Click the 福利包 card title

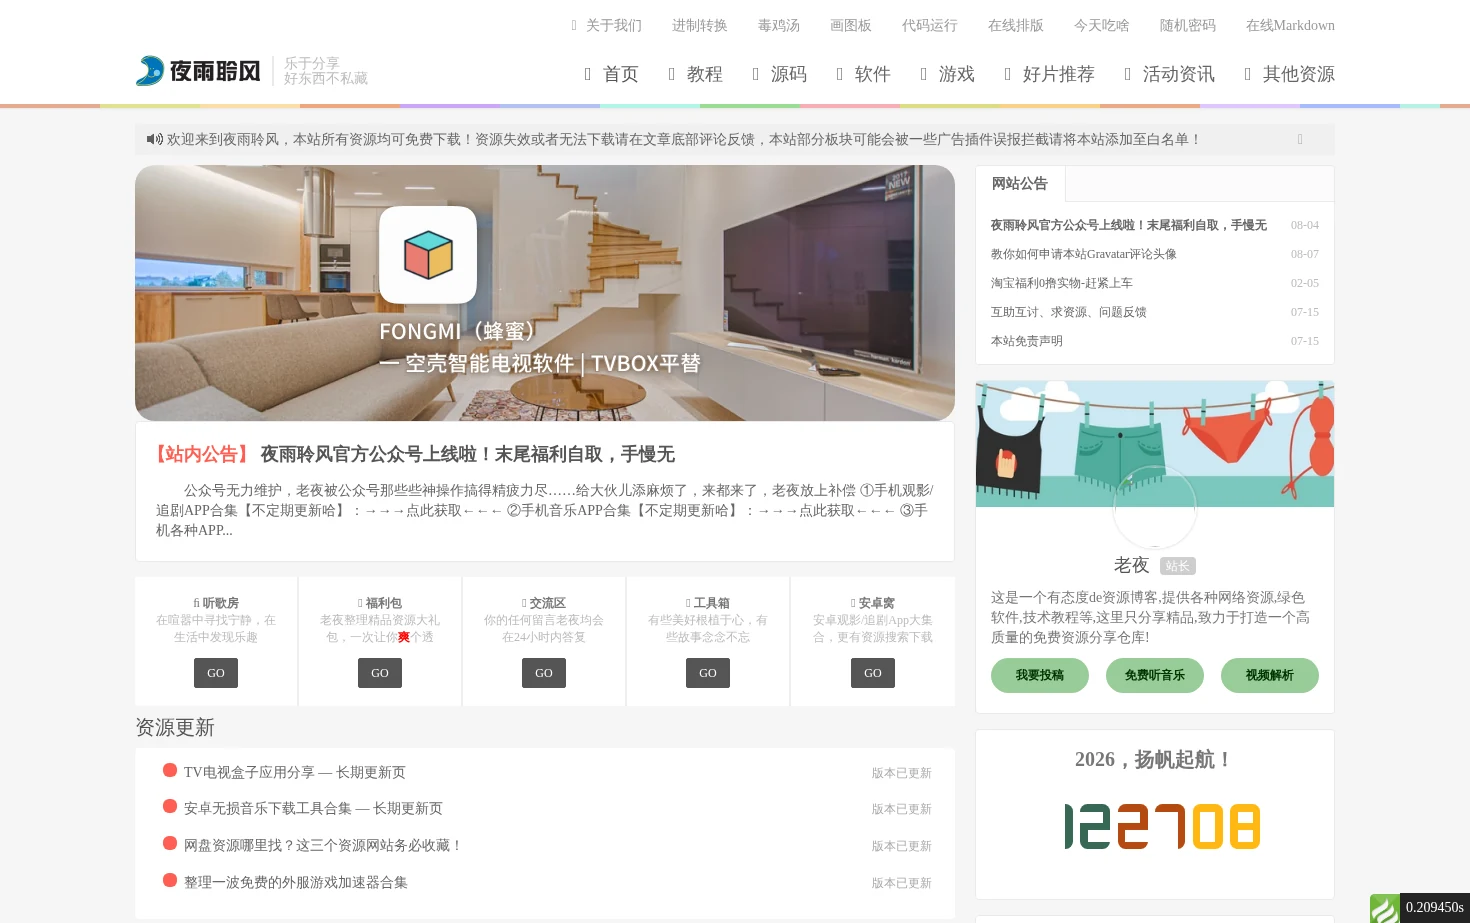(x=380, y=603)
